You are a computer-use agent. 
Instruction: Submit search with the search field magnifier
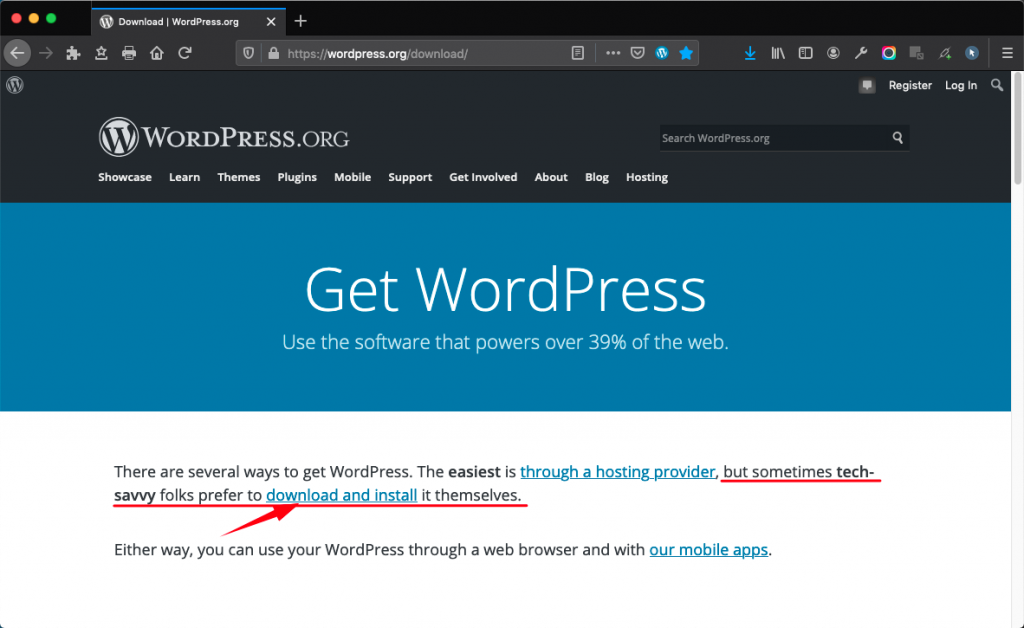point(898,138)
